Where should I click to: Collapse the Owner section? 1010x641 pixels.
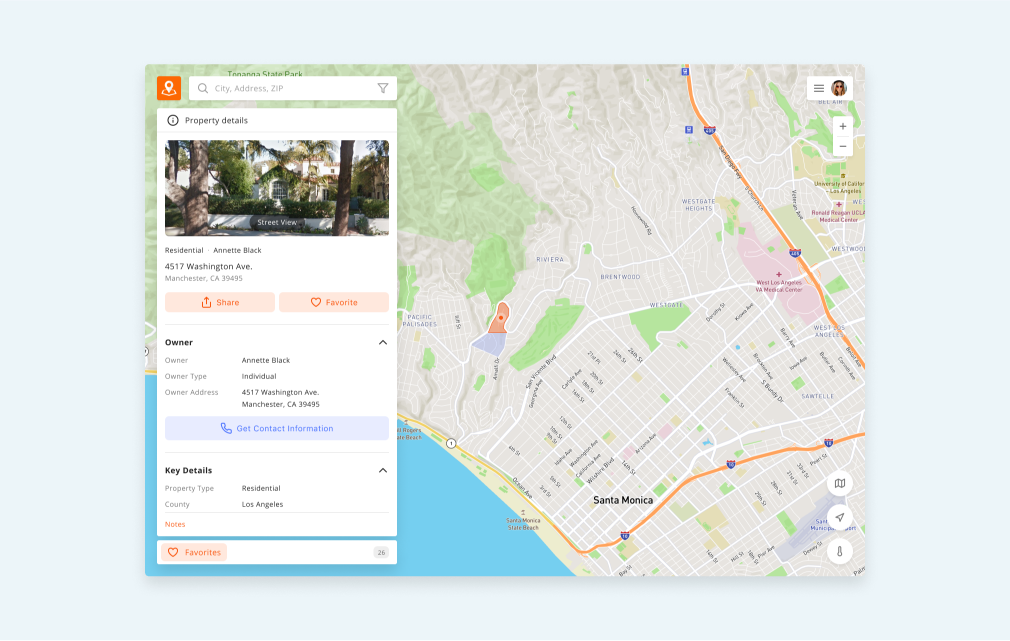[x=383, y=343]
